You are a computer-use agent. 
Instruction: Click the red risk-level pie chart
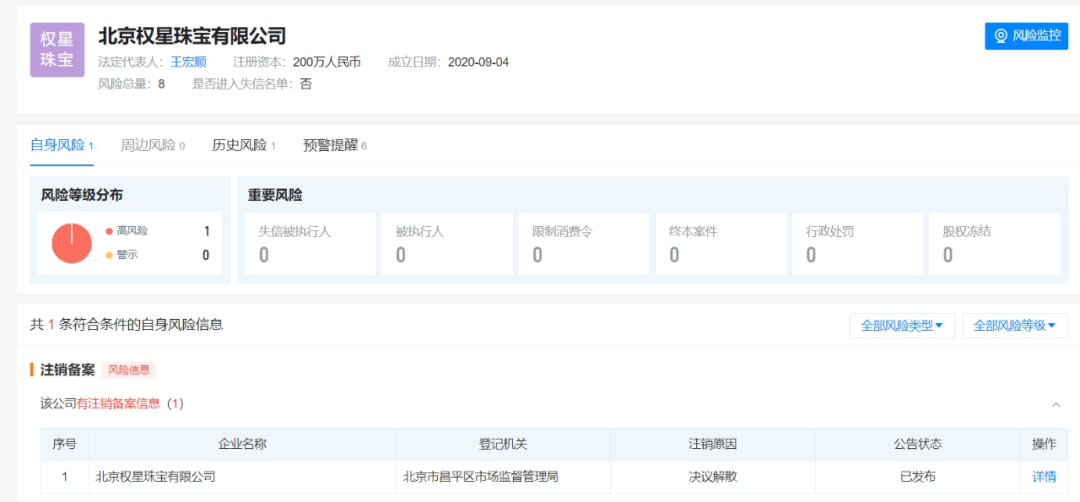click(x=71, y=243)
